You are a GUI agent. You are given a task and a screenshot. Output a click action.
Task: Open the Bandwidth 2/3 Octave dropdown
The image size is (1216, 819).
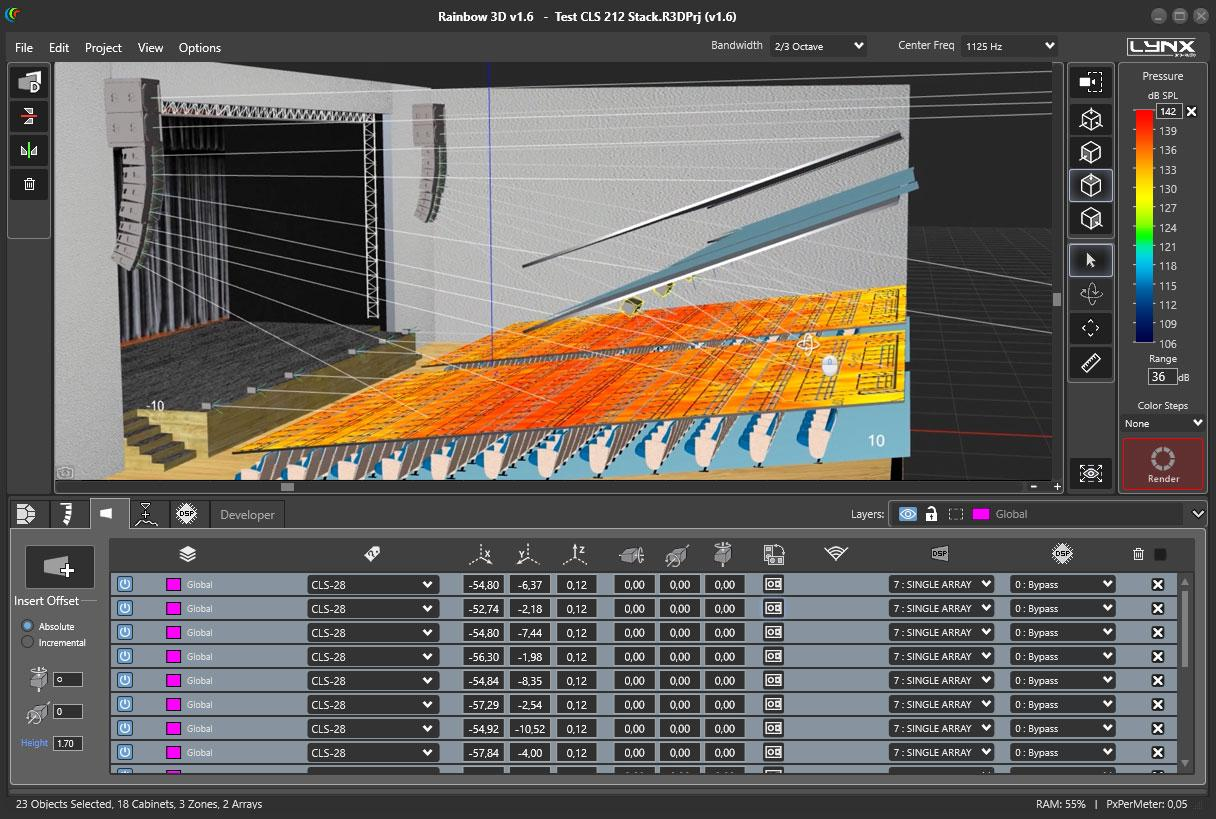click(x=818, y=46)
